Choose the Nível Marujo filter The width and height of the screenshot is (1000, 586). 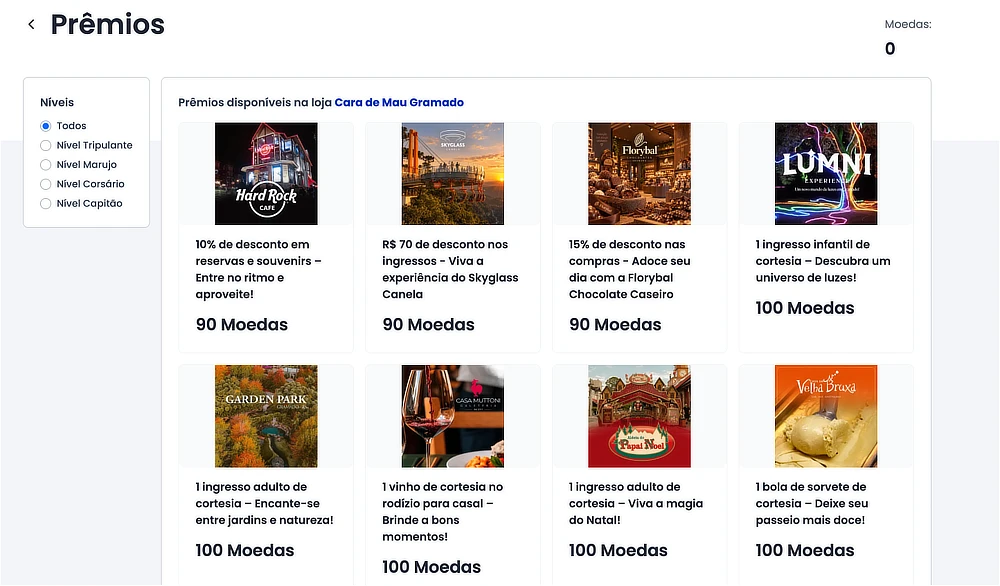pyautogui.click(x=45, y=165)
